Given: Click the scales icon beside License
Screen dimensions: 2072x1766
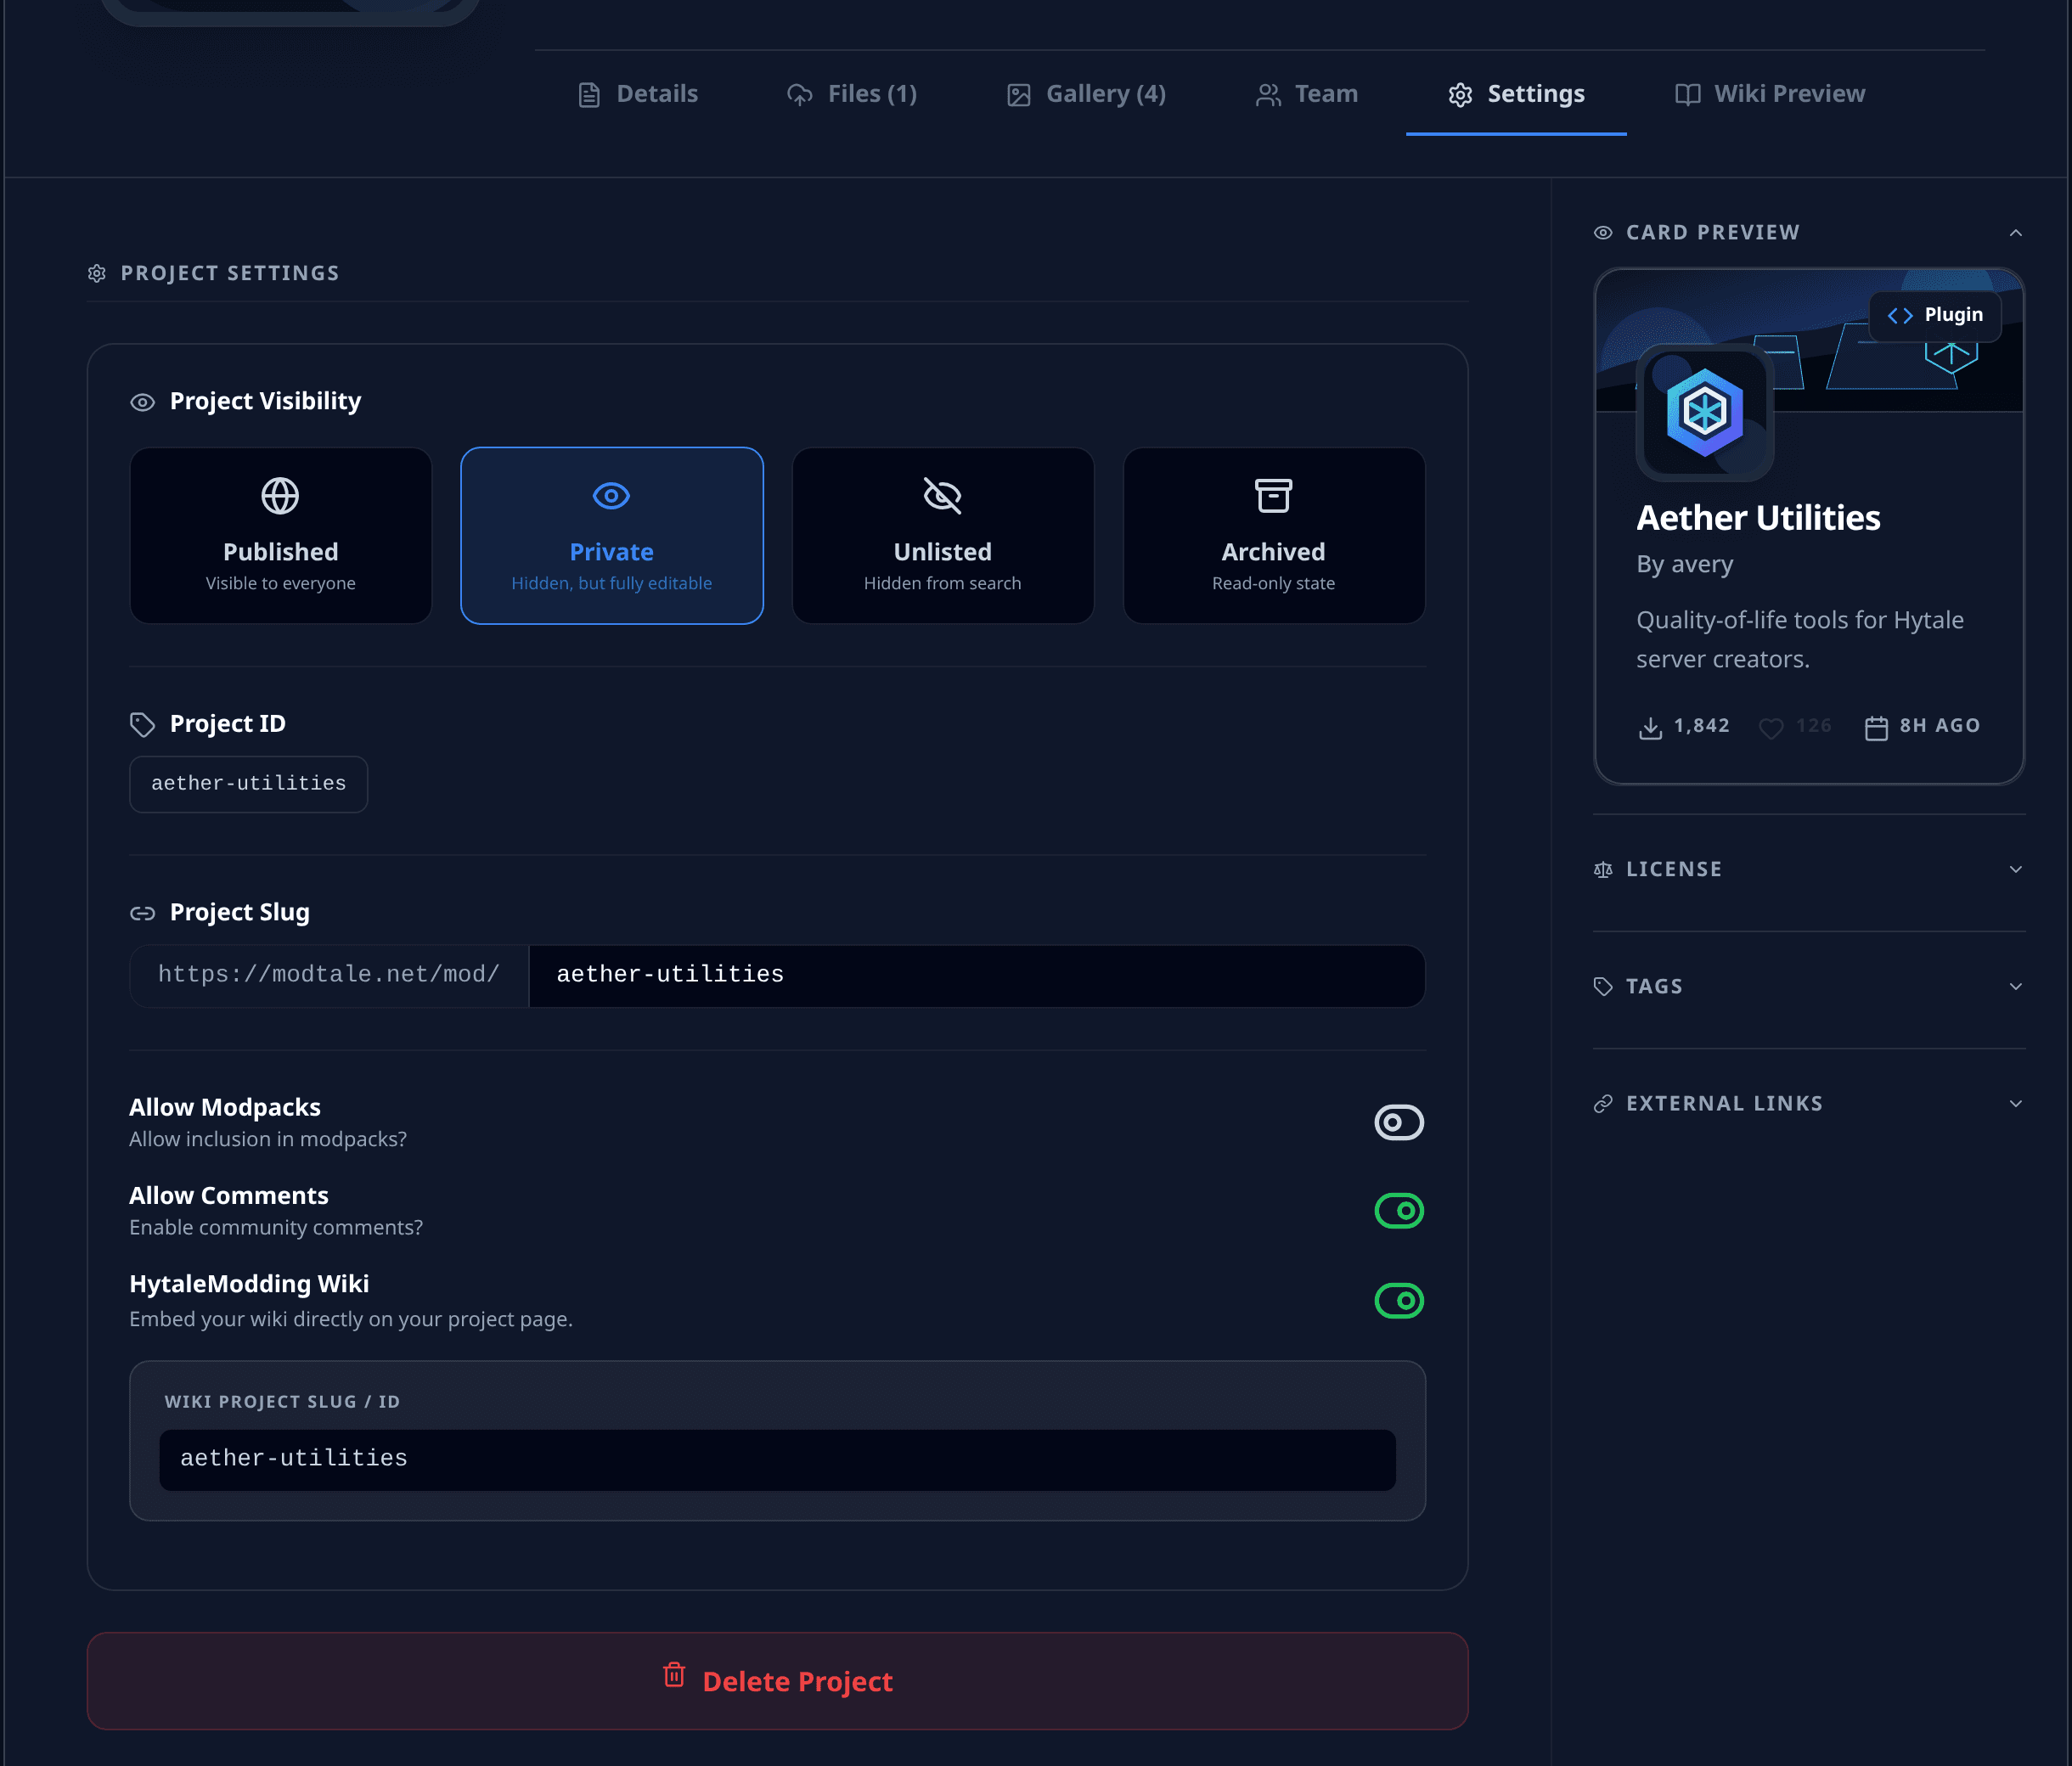Looking at the screenshot, I should (x=1603, y=870).
